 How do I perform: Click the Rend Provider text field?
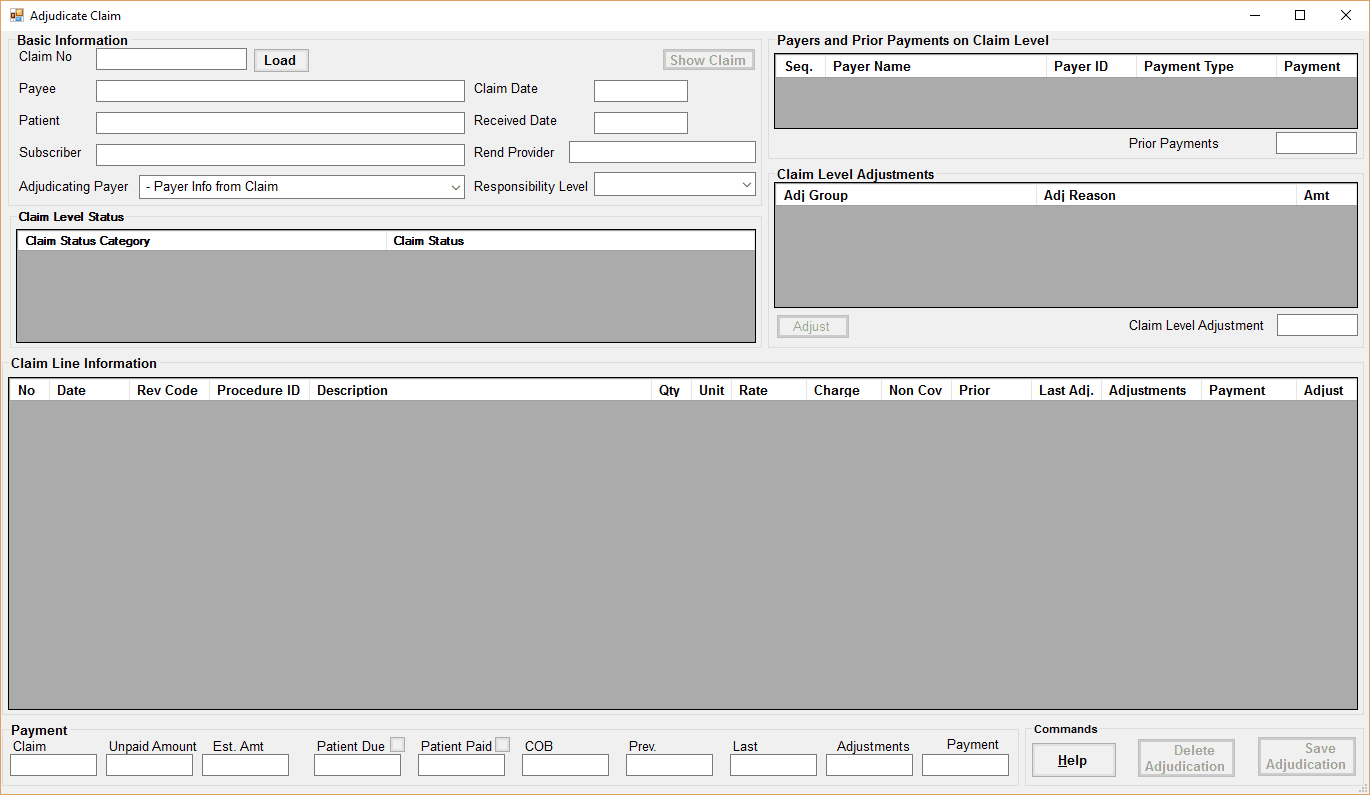[x=661, y=152]
